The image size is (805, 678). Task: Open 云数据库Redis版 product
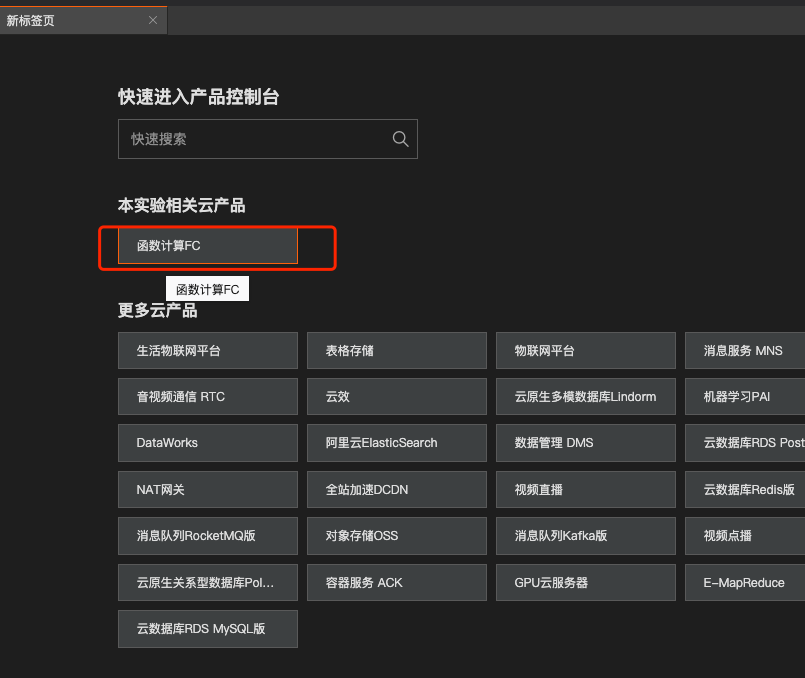pos(745,490)
